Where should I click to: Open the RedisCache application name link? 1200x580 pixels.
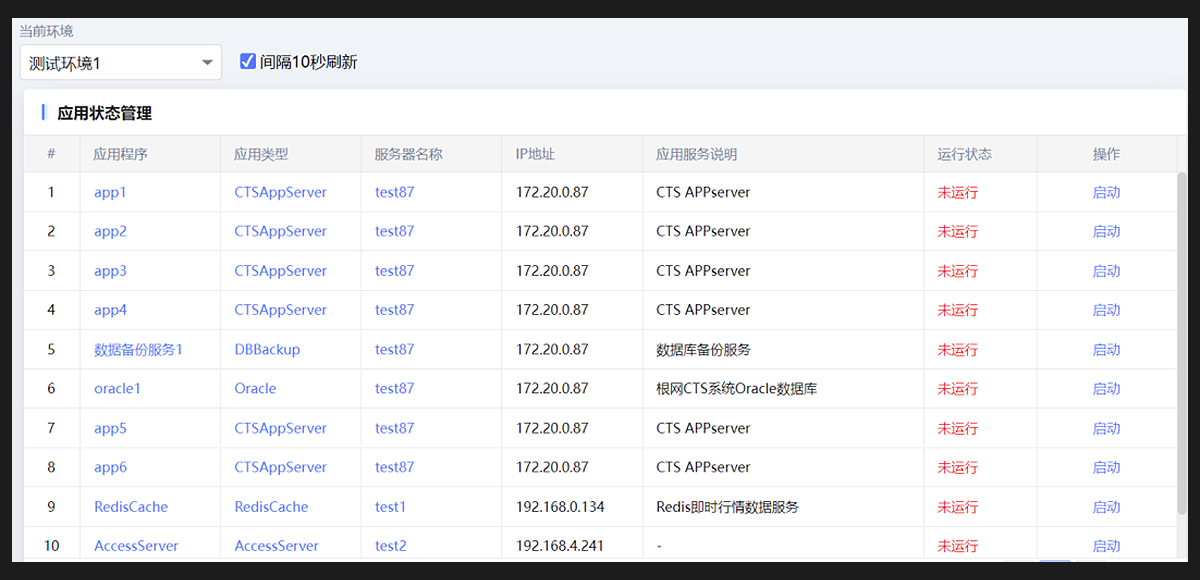pos(131,507)
